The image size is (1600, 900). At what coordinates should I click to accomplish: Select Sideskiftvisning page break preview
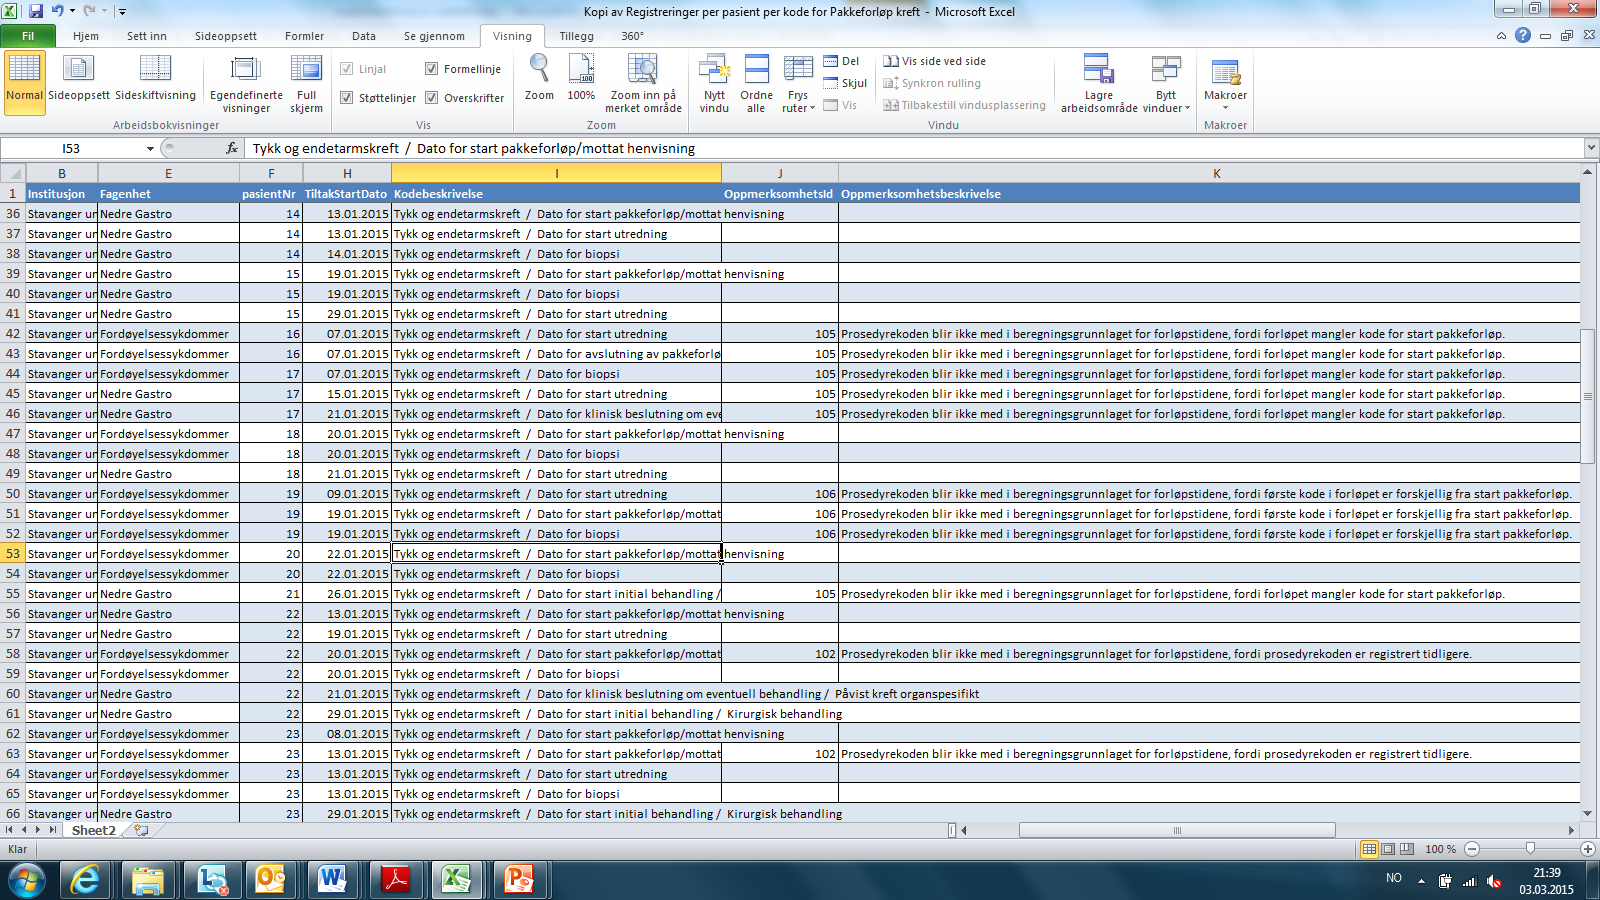(155, 80)
